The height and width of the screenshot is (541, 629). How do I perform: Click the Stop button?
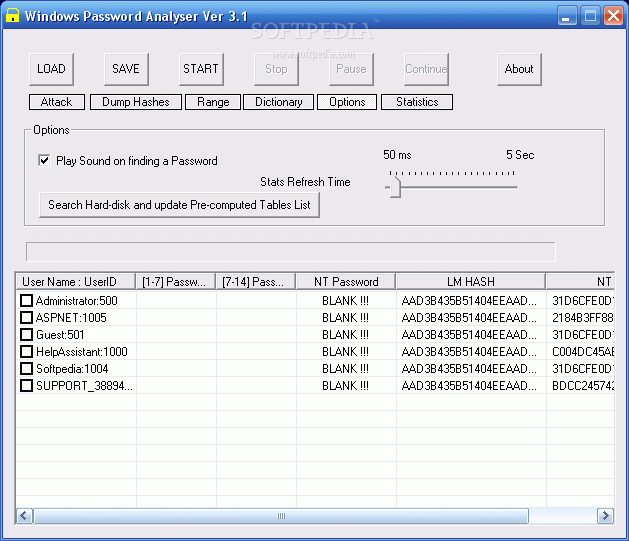pos(276,69)
